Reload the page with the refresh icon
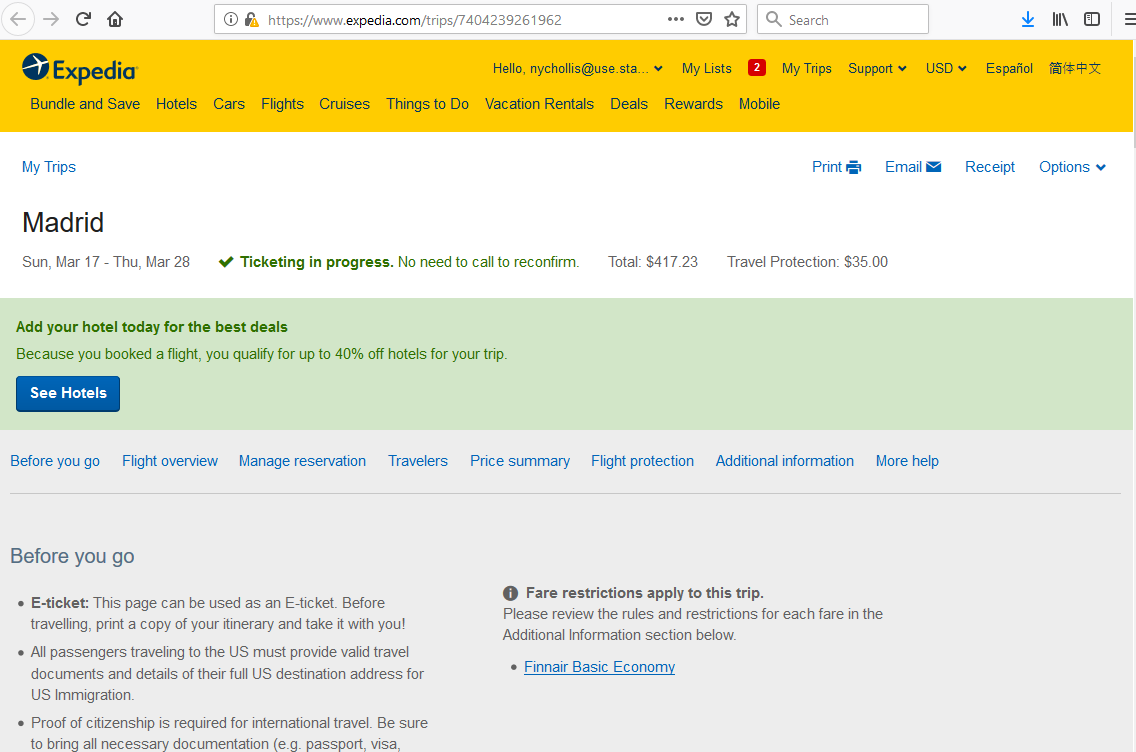1136x752 pixels. tap(84, 19)
